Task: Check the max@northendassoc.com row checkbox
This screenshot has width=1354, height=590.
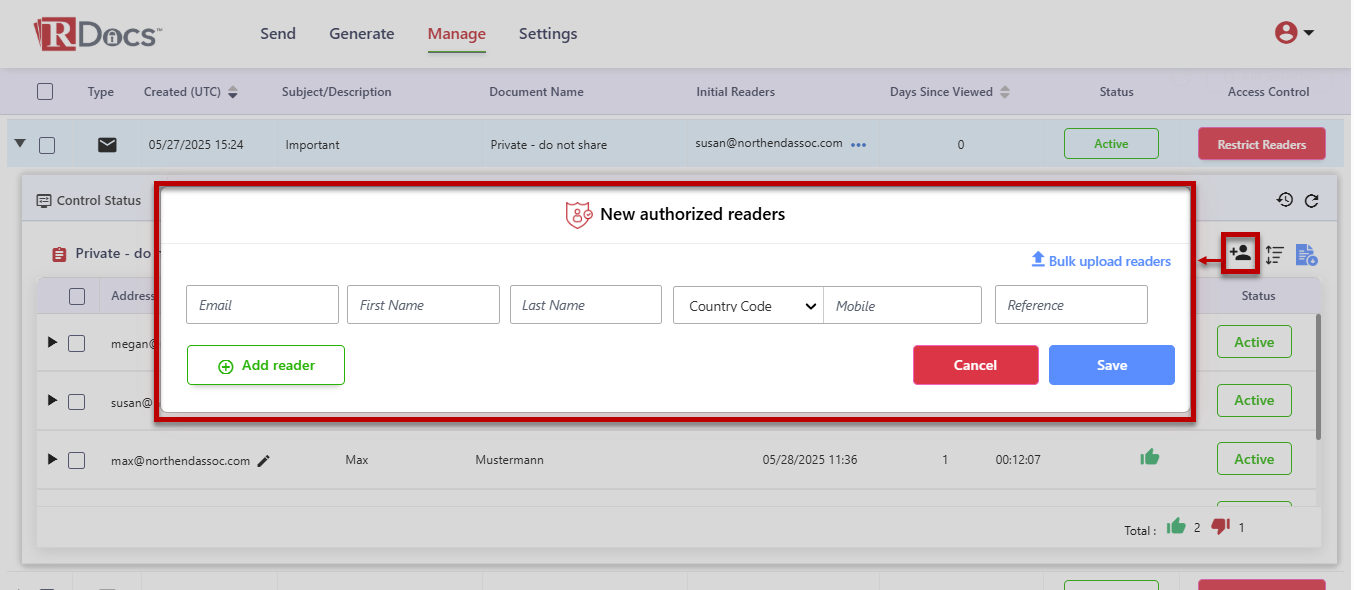Action: 76,461
